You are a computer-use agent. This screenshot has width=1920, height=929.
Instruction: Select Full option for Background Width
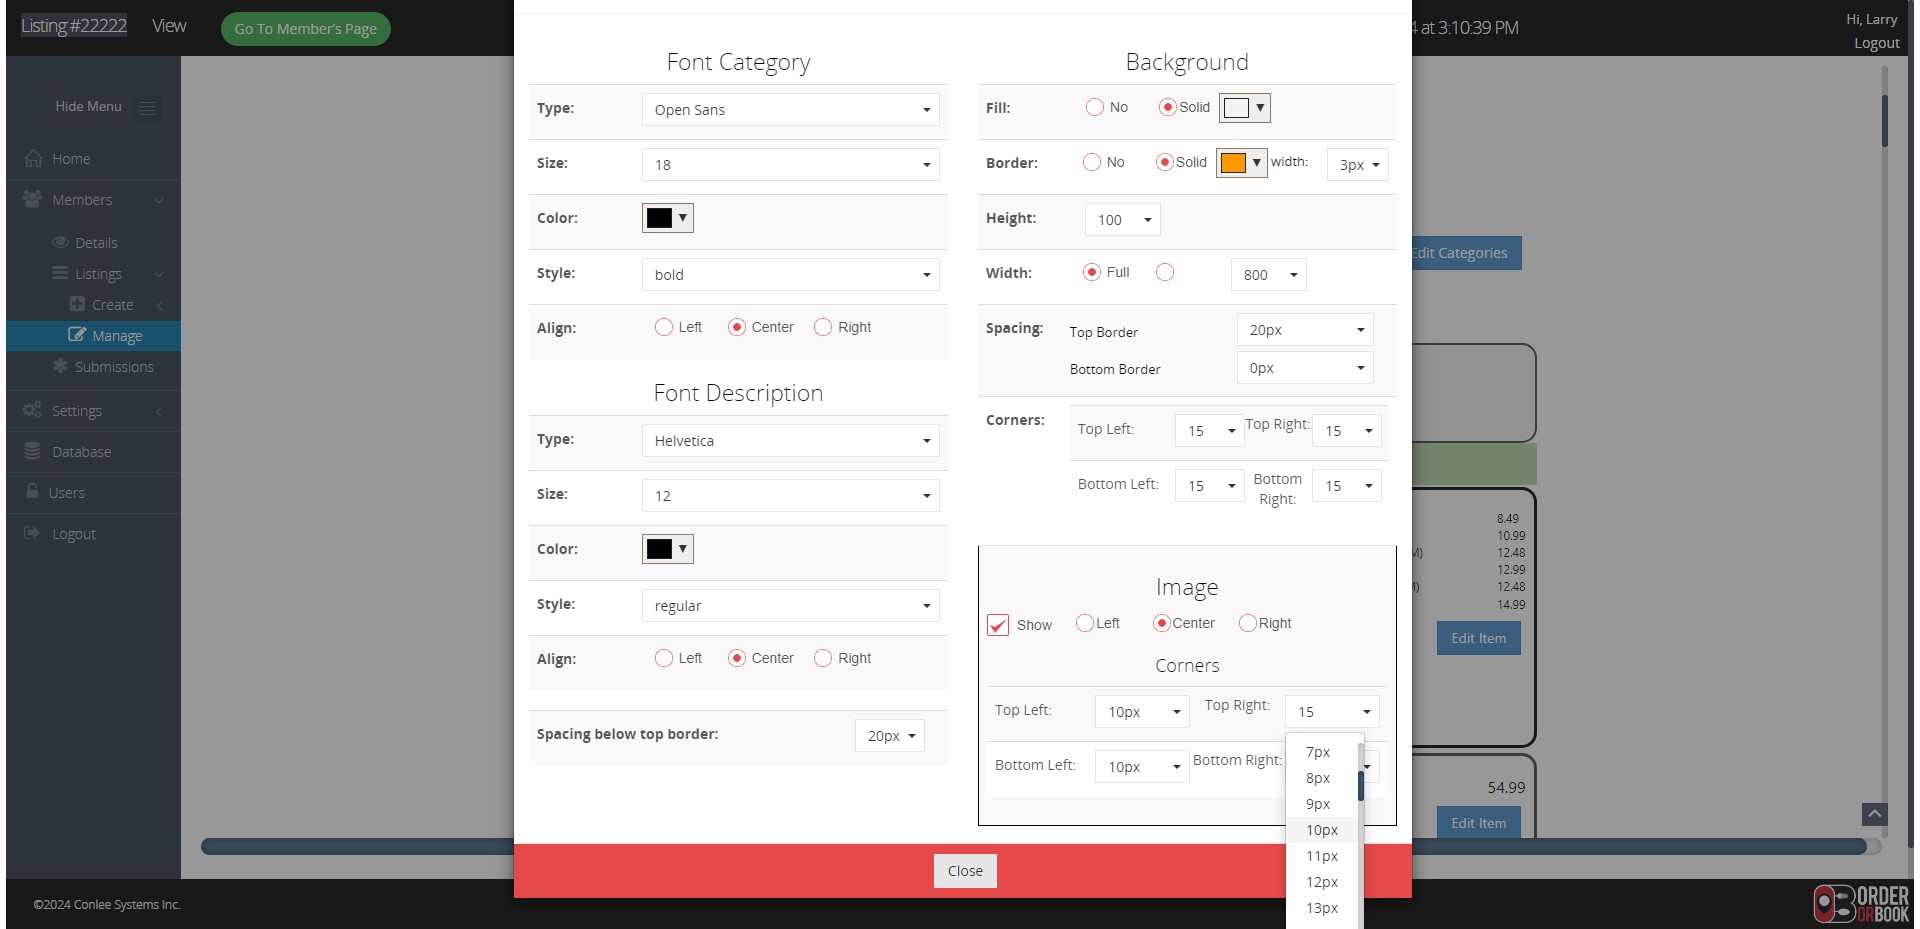pos(1092,272)
